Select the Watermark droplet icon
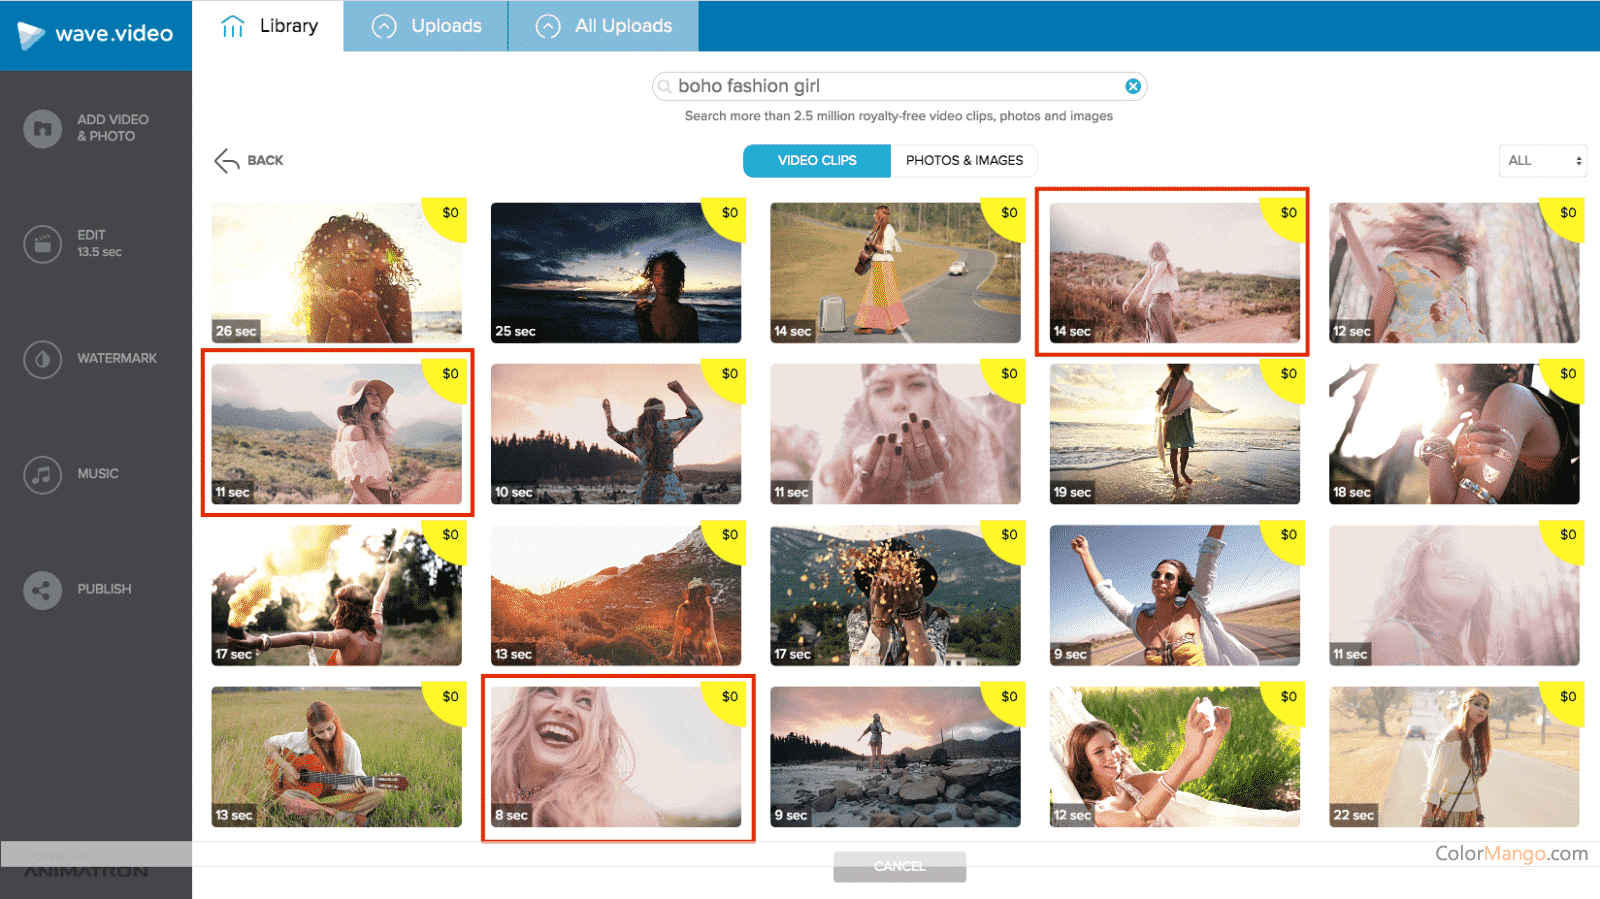This screenshot has width=1600, height=899. (42, 359)
